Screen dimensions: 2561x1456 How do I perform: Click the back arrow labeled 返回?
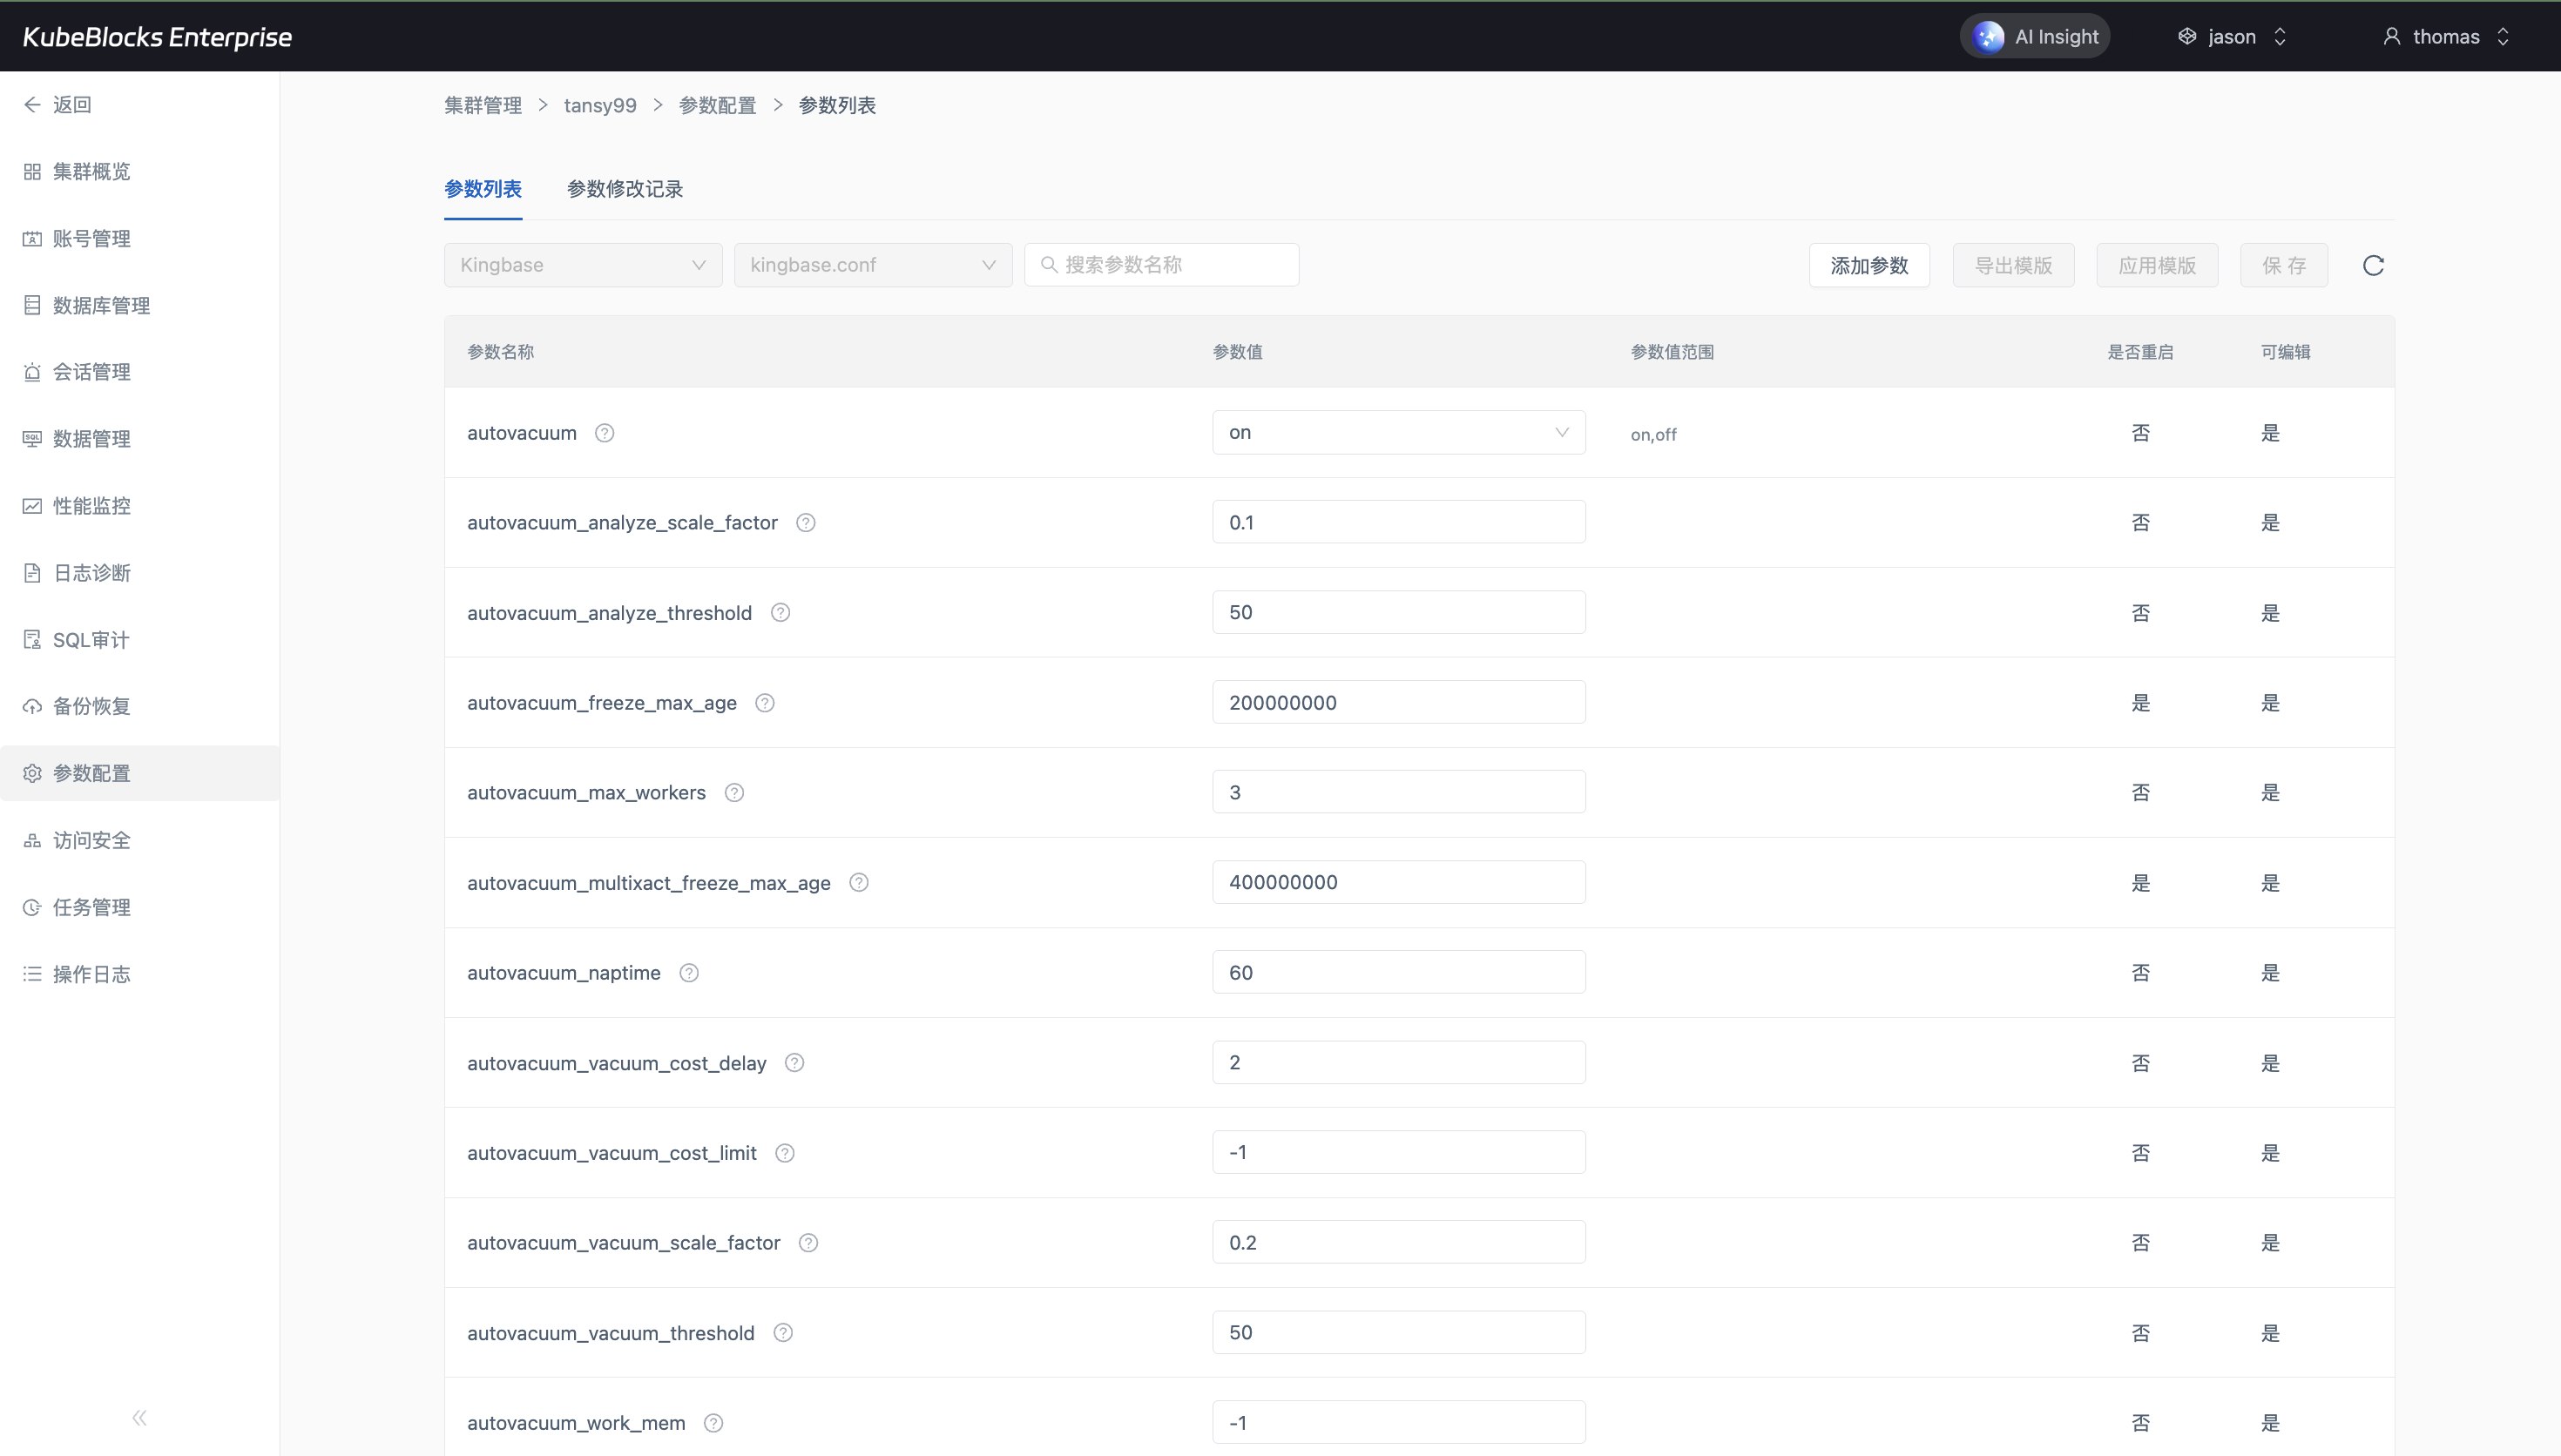[58, 105]
